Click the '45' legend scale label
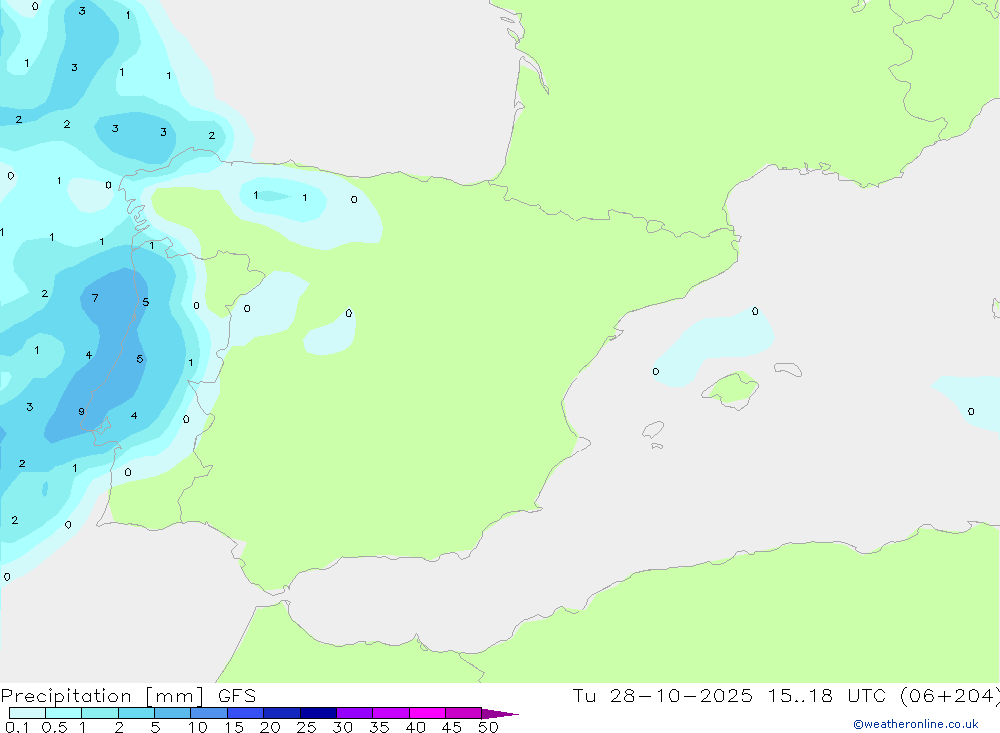The image size is (1000, 733). click(x=452, y=727)
